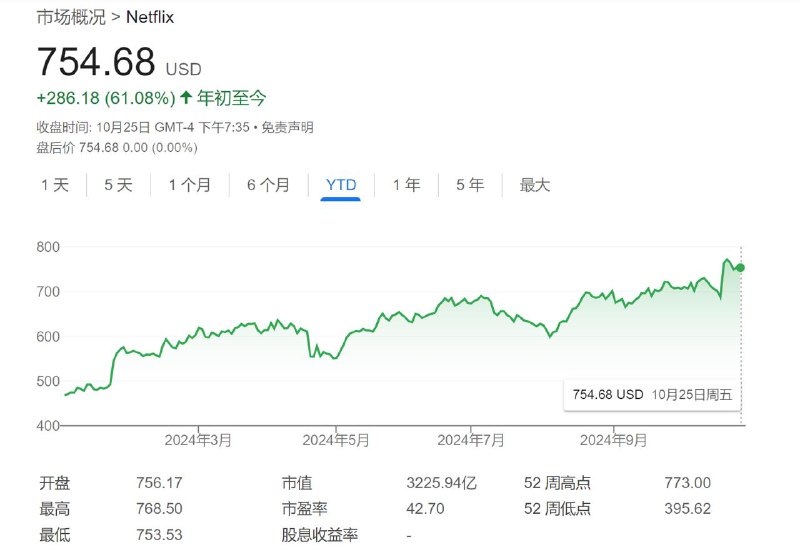Click the 最高 label
Screen dimensions: 800x552
pos(55,509)
